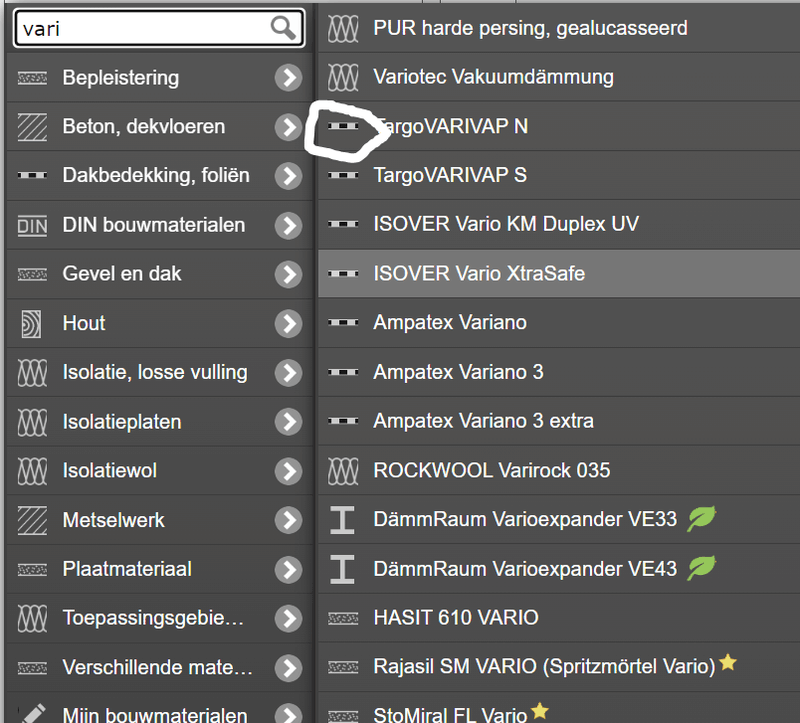The width and height of the screenshot is (800, 723).
Task: Click the DIN icon beside DIN bouwmaterialen
Action: 33,225
